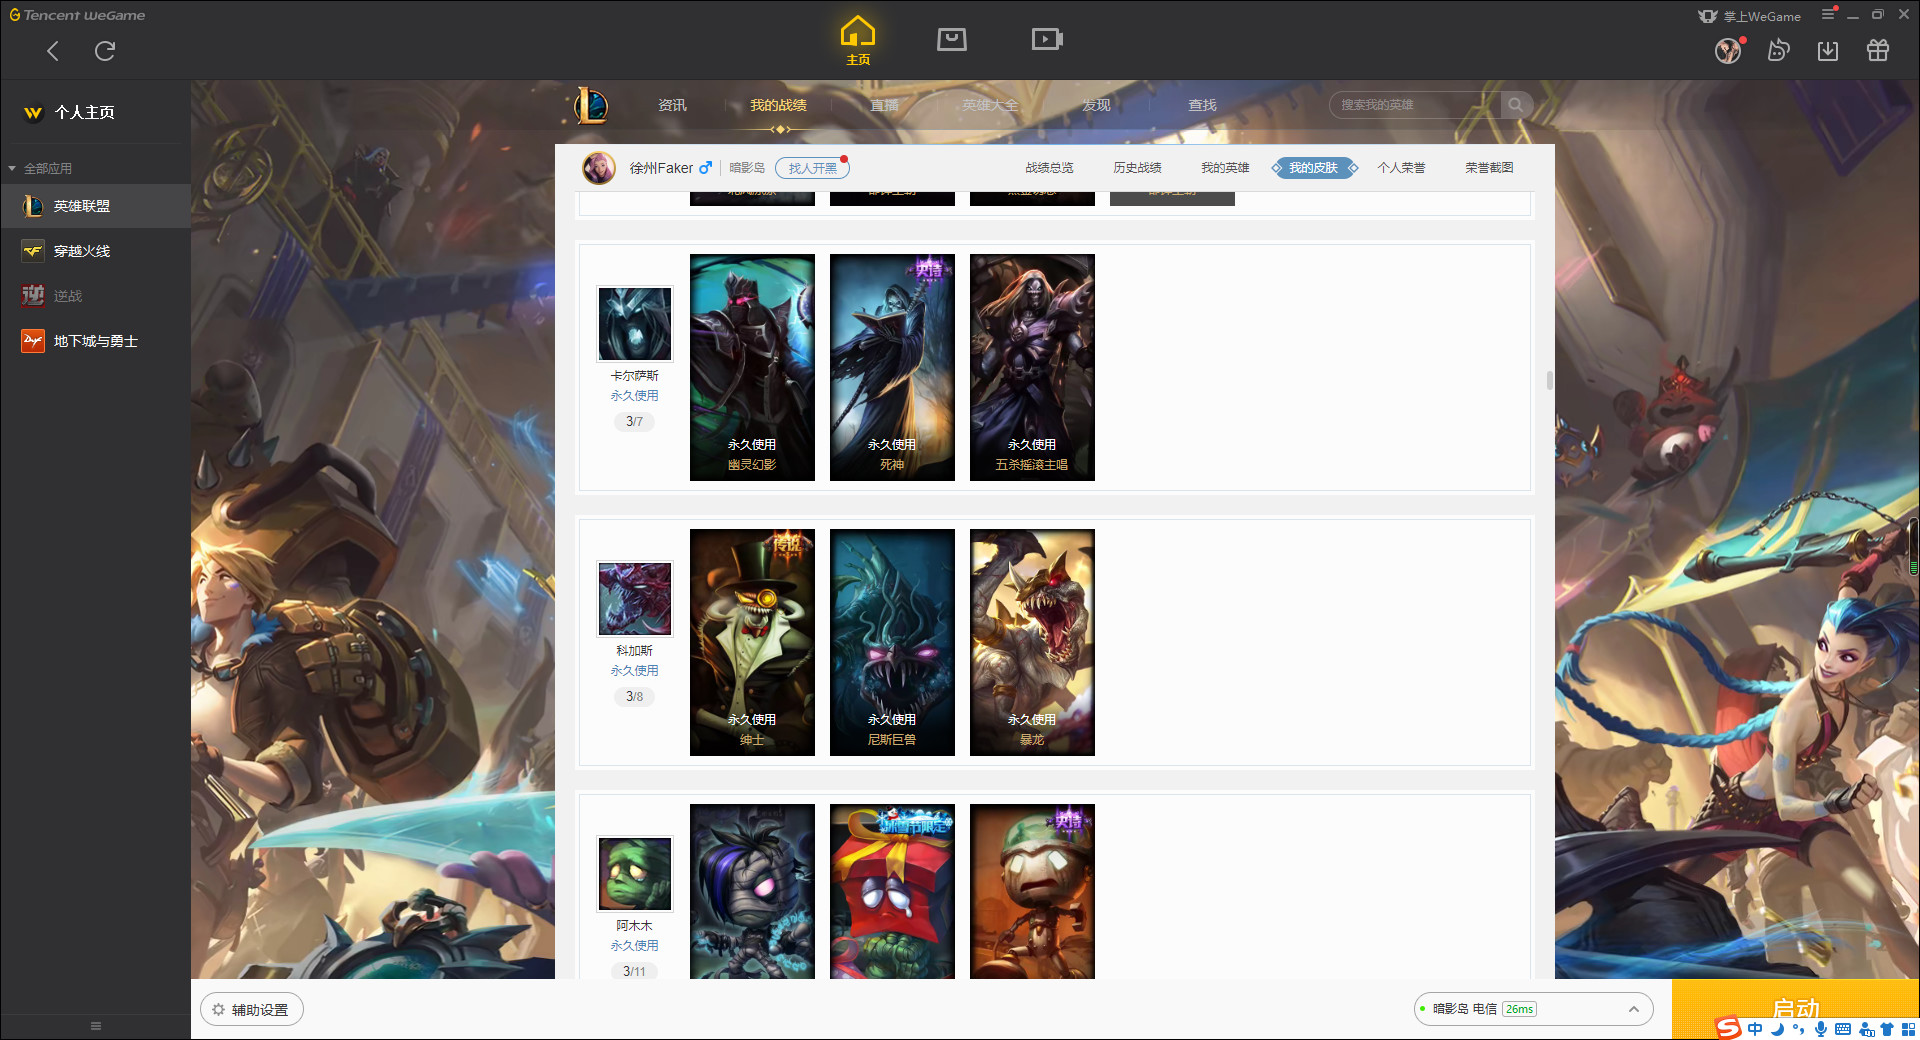The width and height of the screenshot is (1920, 1040).
Task: Open the 发现 tab
Action: click(x=1096, y=105)
